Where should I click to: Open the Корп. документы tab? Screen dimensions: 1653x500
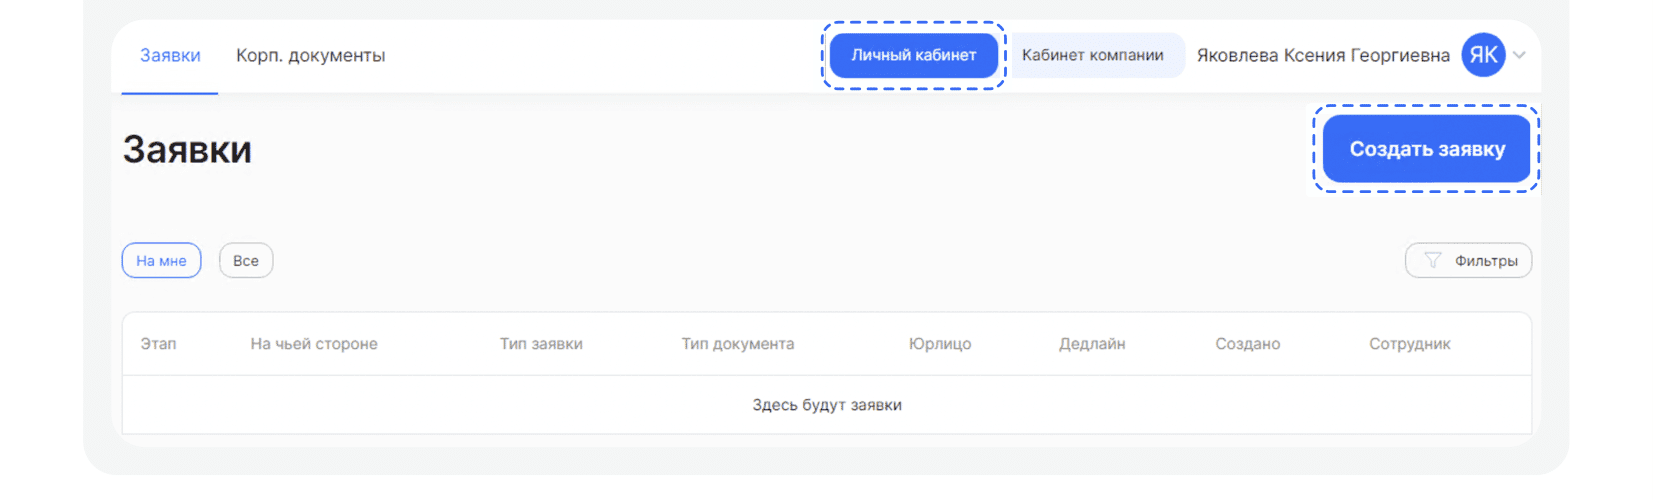coord(310,56)
